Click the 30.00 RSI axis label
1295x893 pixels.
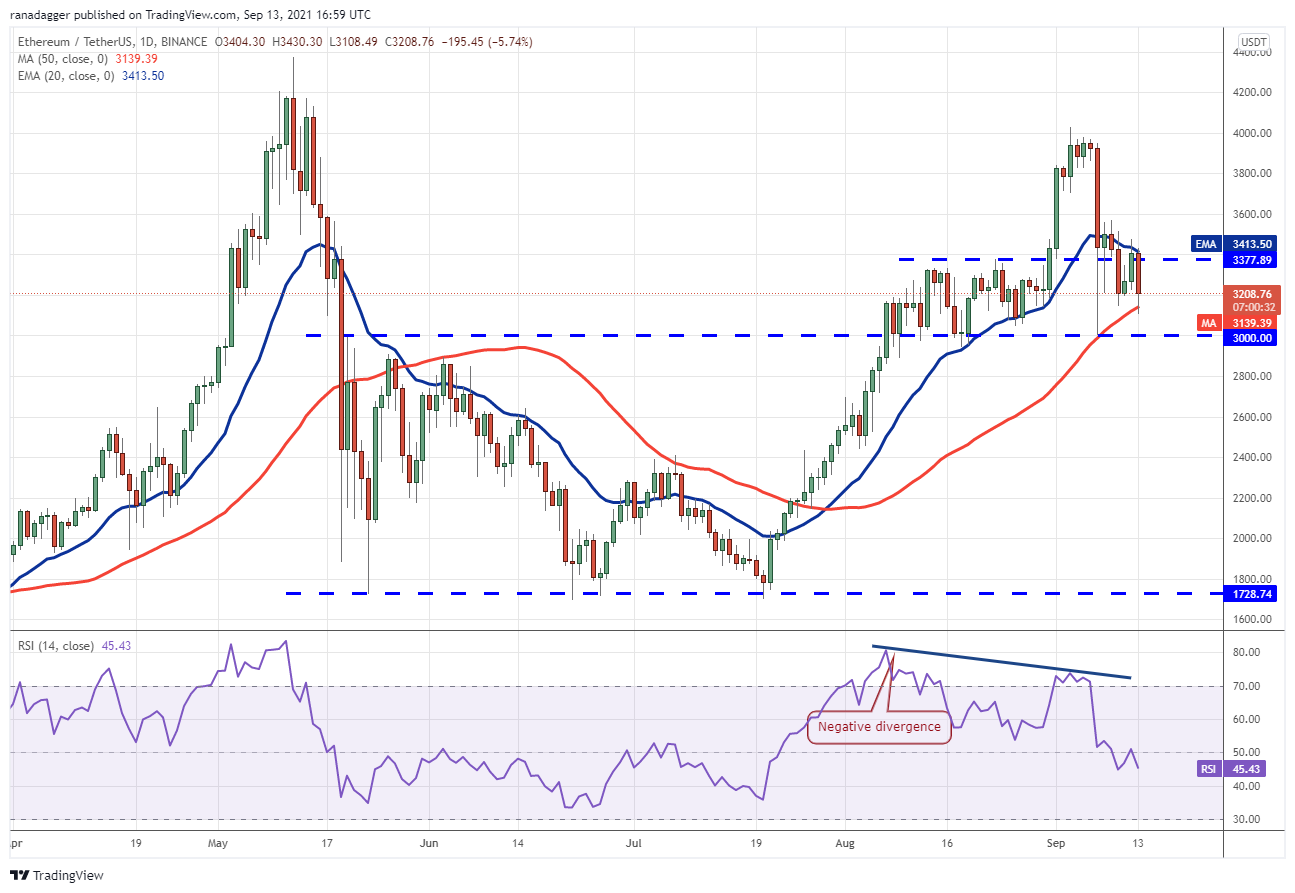1244,819
